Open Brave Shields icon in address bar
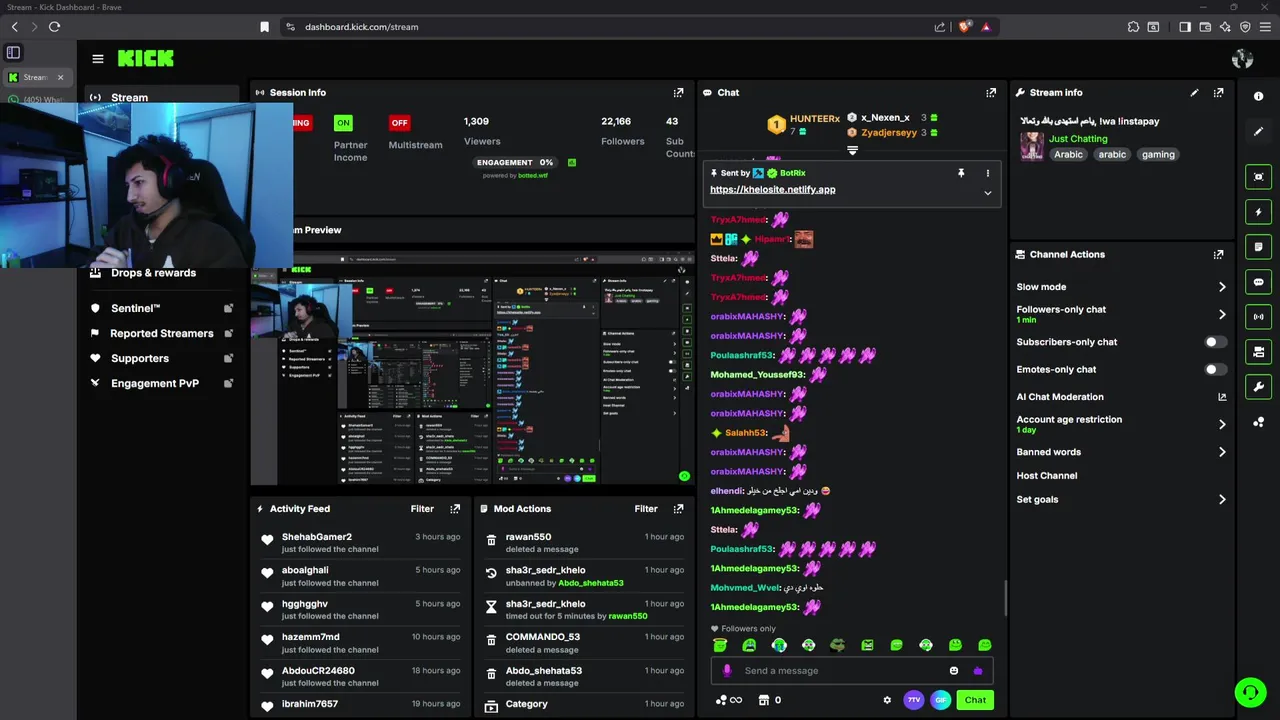Screen dimensions: 1280x720 point(964,27)
